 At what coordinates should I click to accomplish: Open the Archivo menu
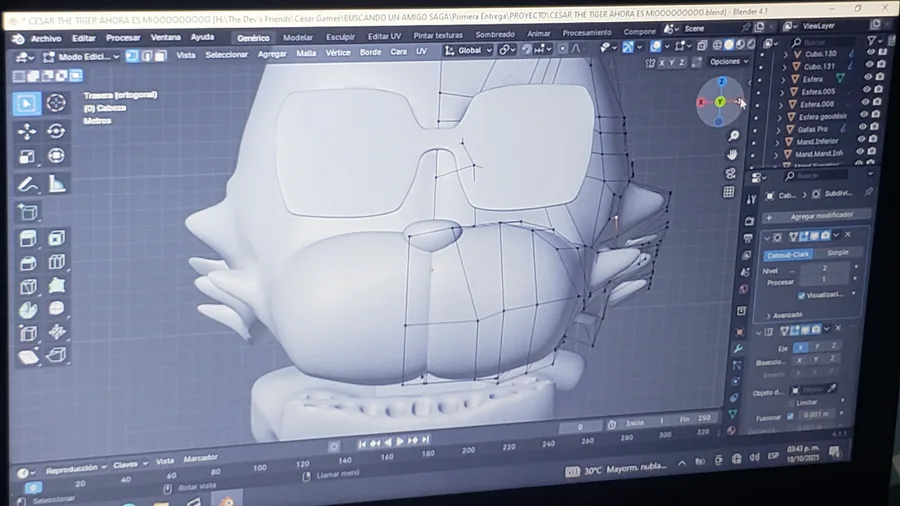pos(46,38)
